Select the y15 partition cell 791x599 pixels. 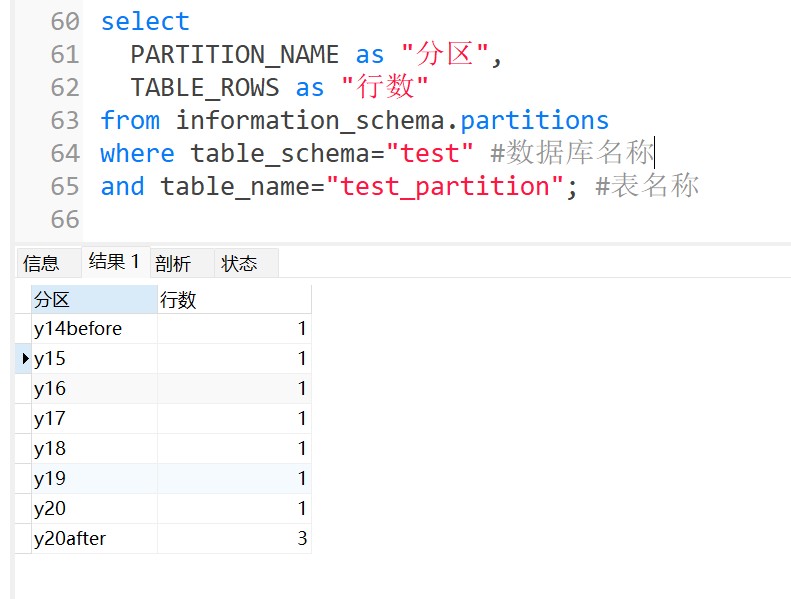tap(94, 359)
